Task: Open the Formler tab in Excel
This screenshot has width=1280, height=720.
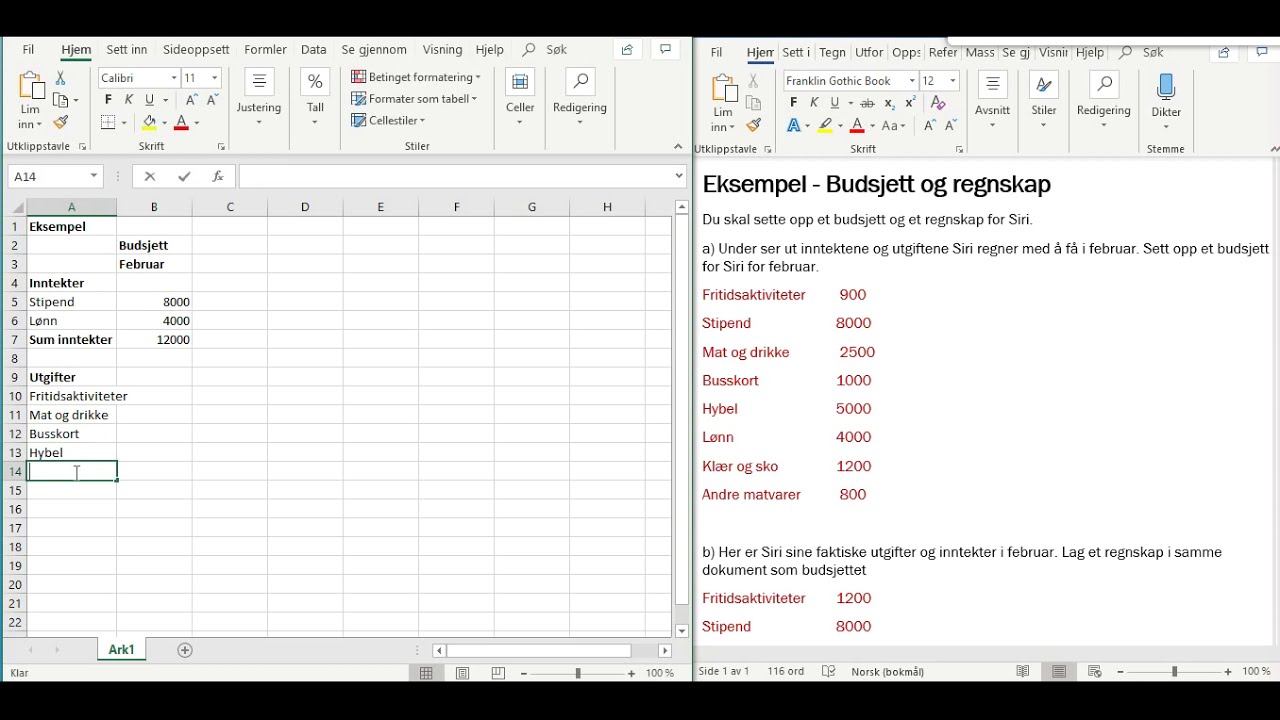Action: click(265, 49)
